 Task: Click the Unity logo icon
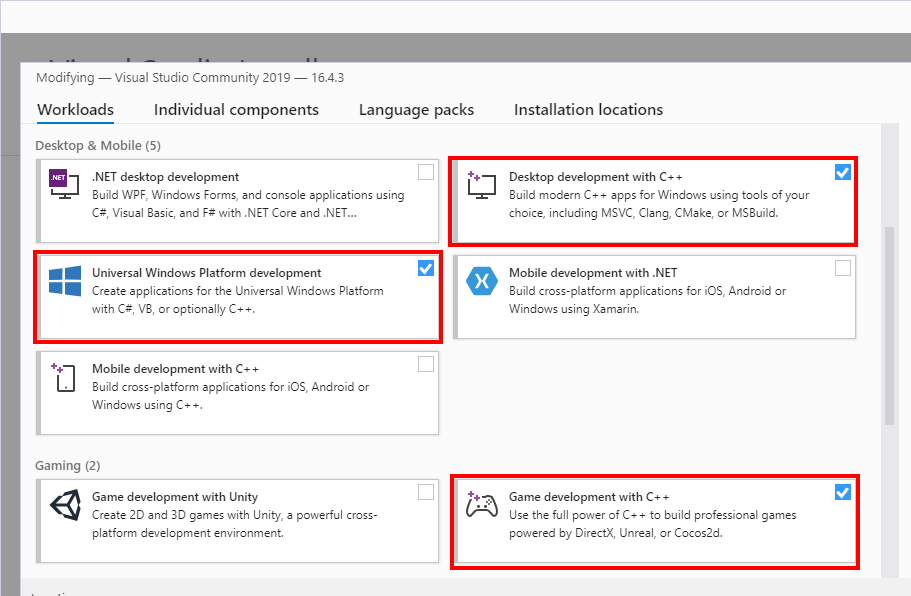tap(65, 505)
